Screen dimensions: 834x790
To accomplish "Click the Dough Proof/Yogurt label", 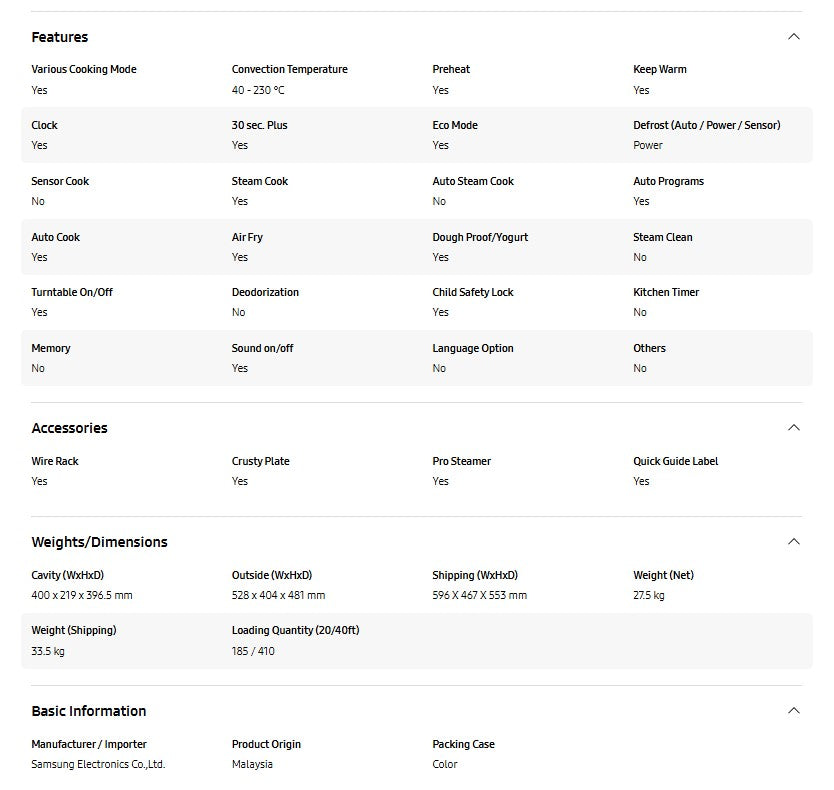I will pyautogui.click(x=480, y=237).
